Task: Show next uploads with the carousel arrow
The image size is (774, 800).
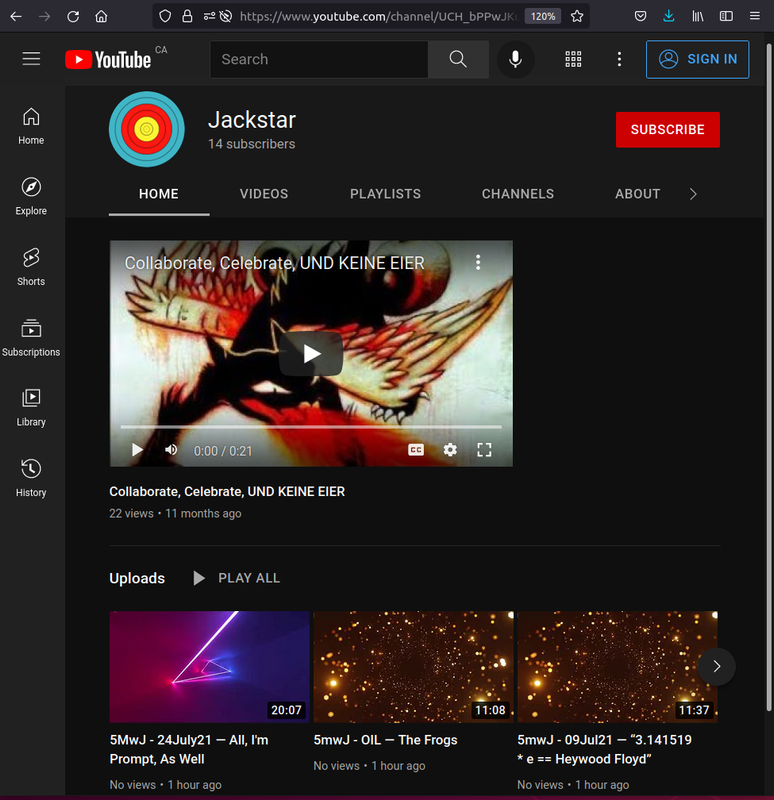Action: tap(716, 666)
